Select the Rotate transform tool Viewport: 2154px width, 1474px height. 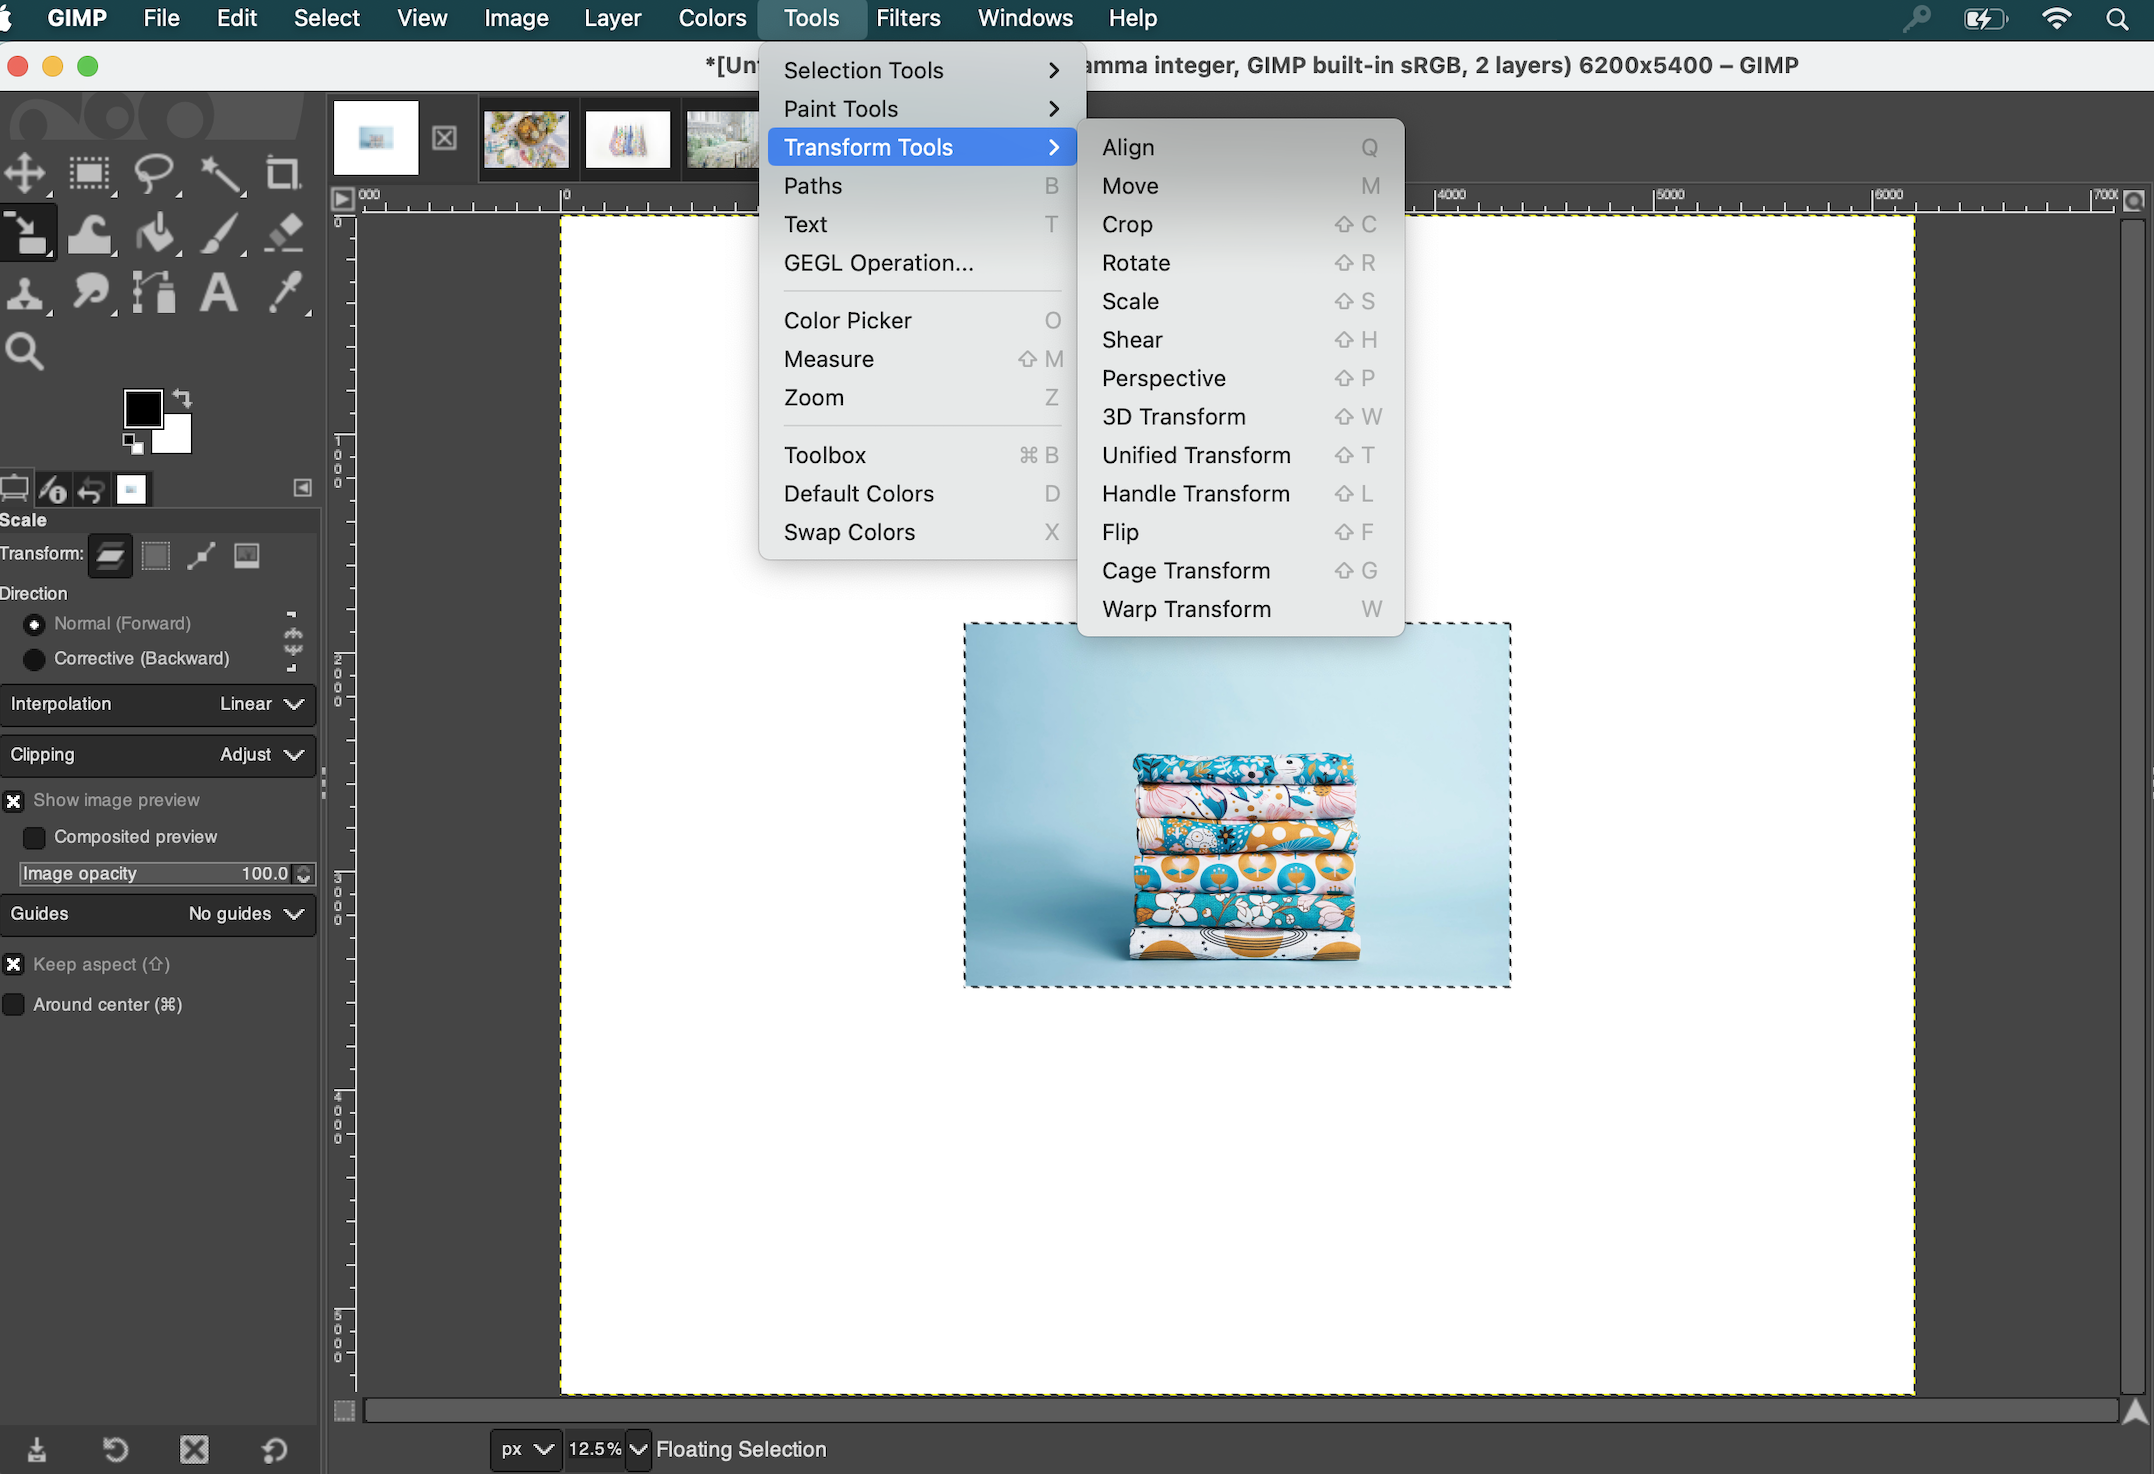[1134, 262]
